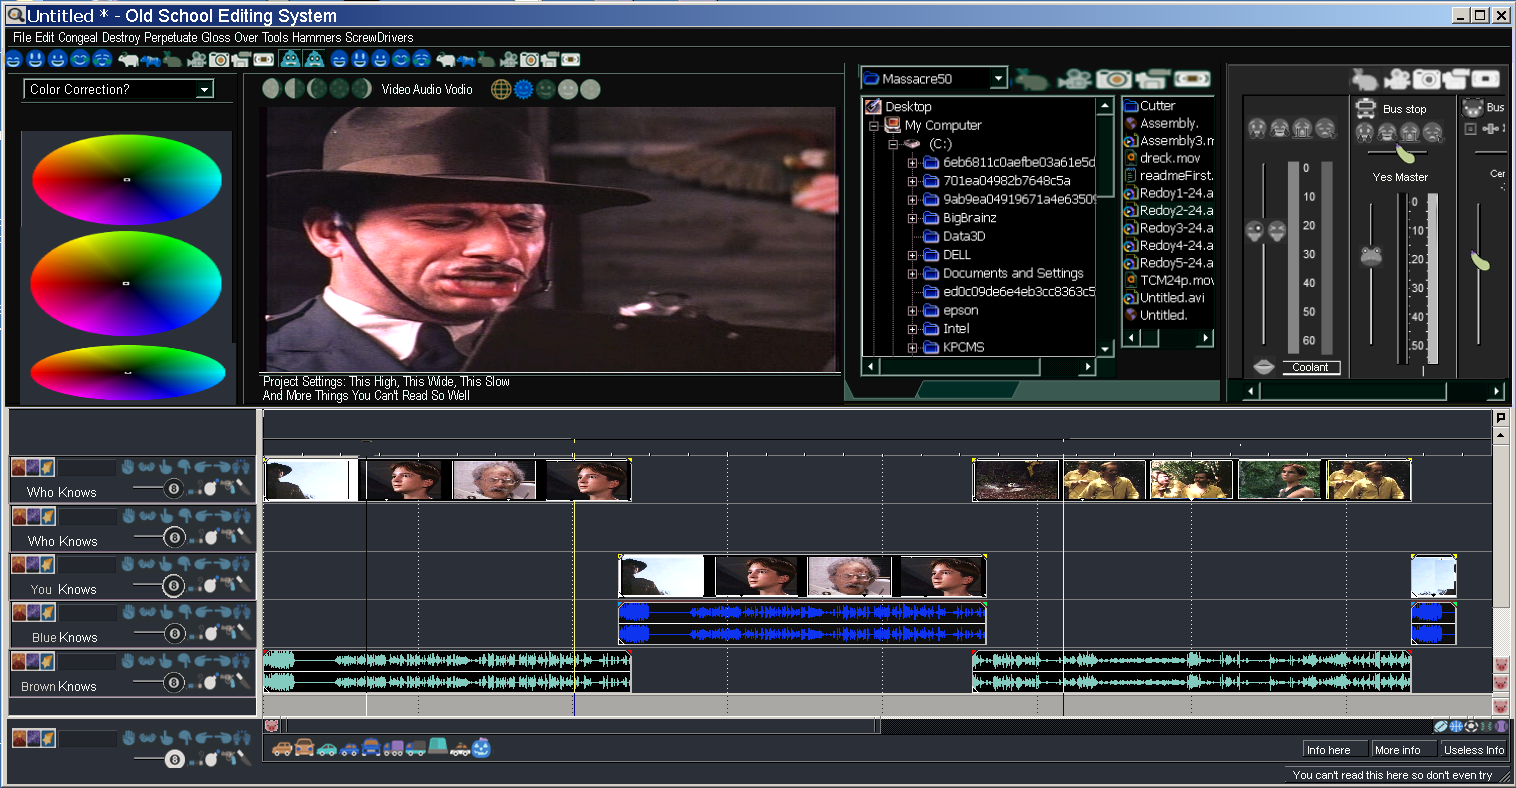Open the File menu
This screenshot has height=788, width=1516.
click(22, 37)
